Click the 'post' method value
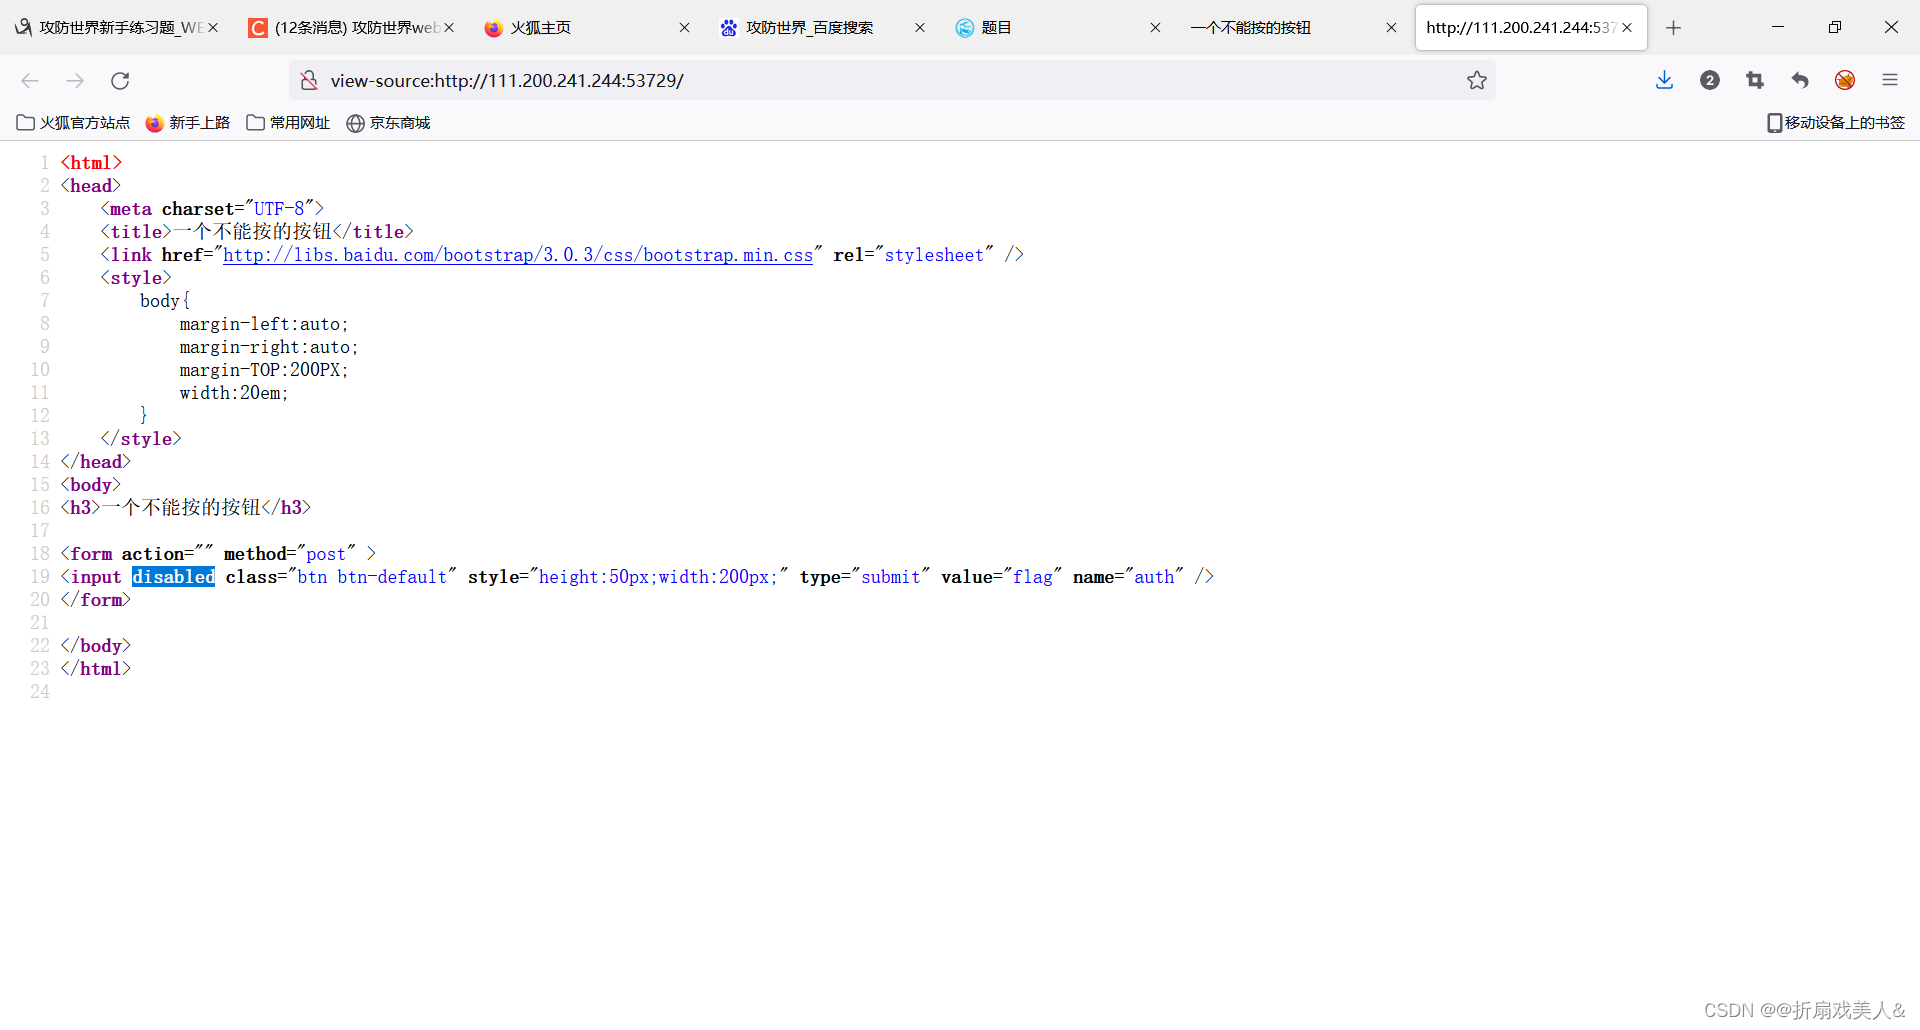This screenshot has height=1030, width=1920. coord(326,554)
